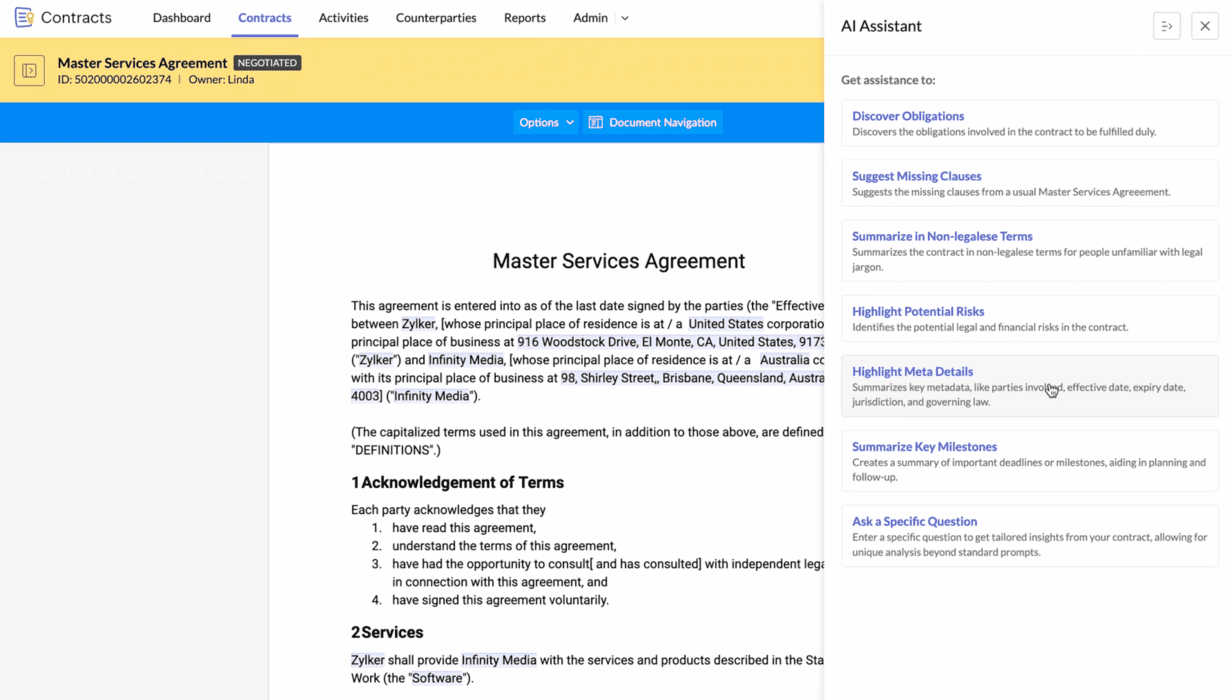This screenshot has height=700, width=1232.
Task: Open the Counterparties tab
Action: [436, 18]
